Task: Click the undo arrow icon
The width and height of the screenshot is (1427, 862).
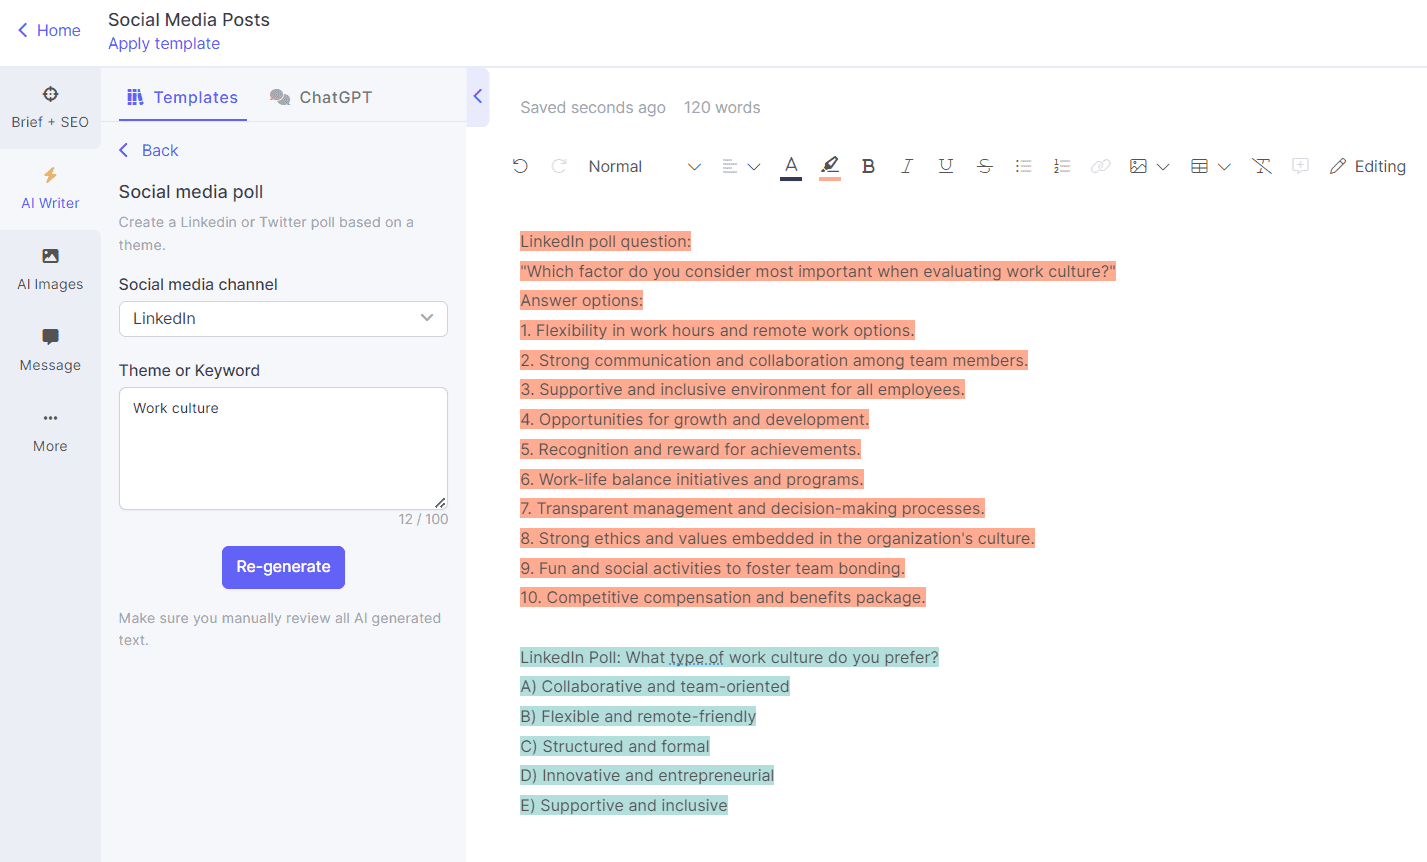Action: click(x=520, y=166)
